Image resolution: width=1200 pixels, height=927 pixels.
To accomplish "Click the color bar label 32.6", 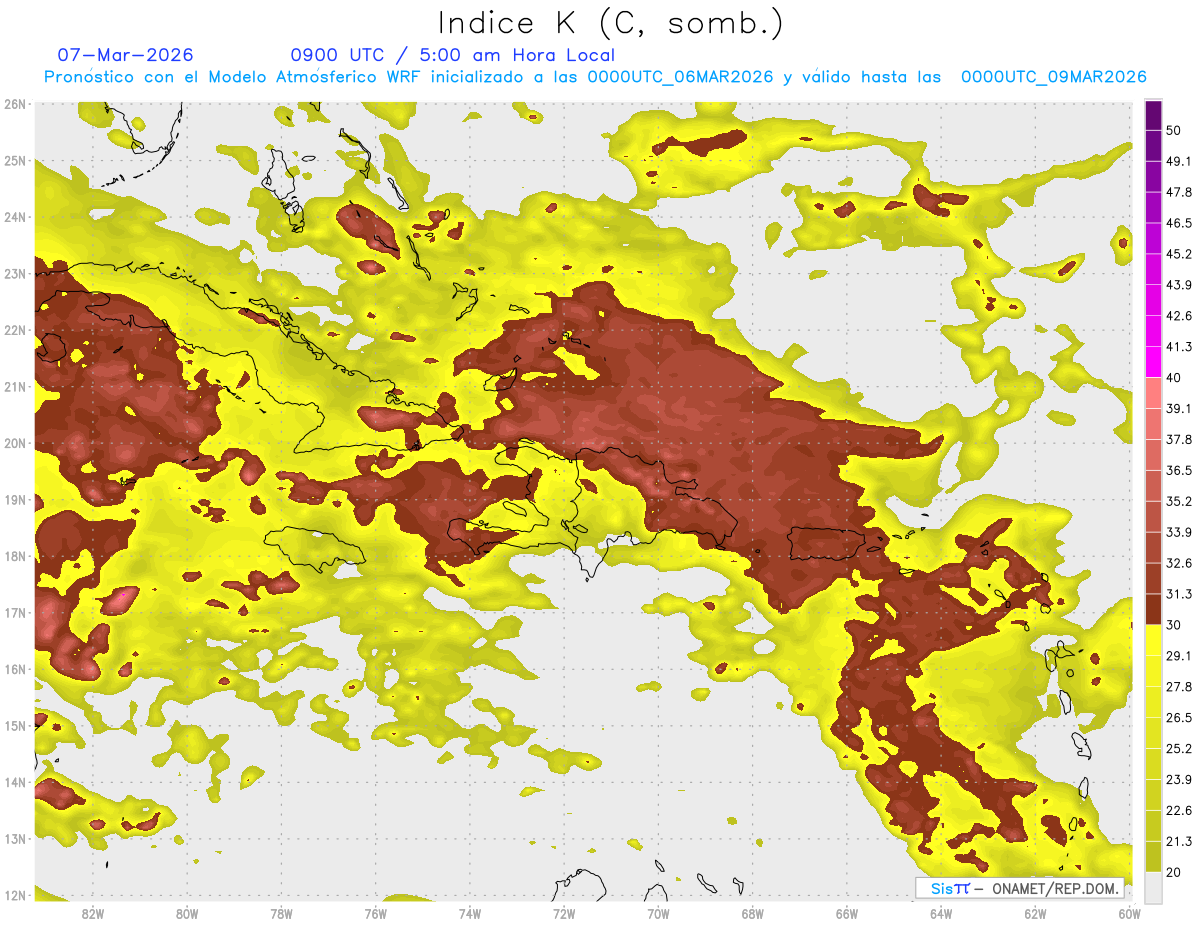I will point(1179,563).
